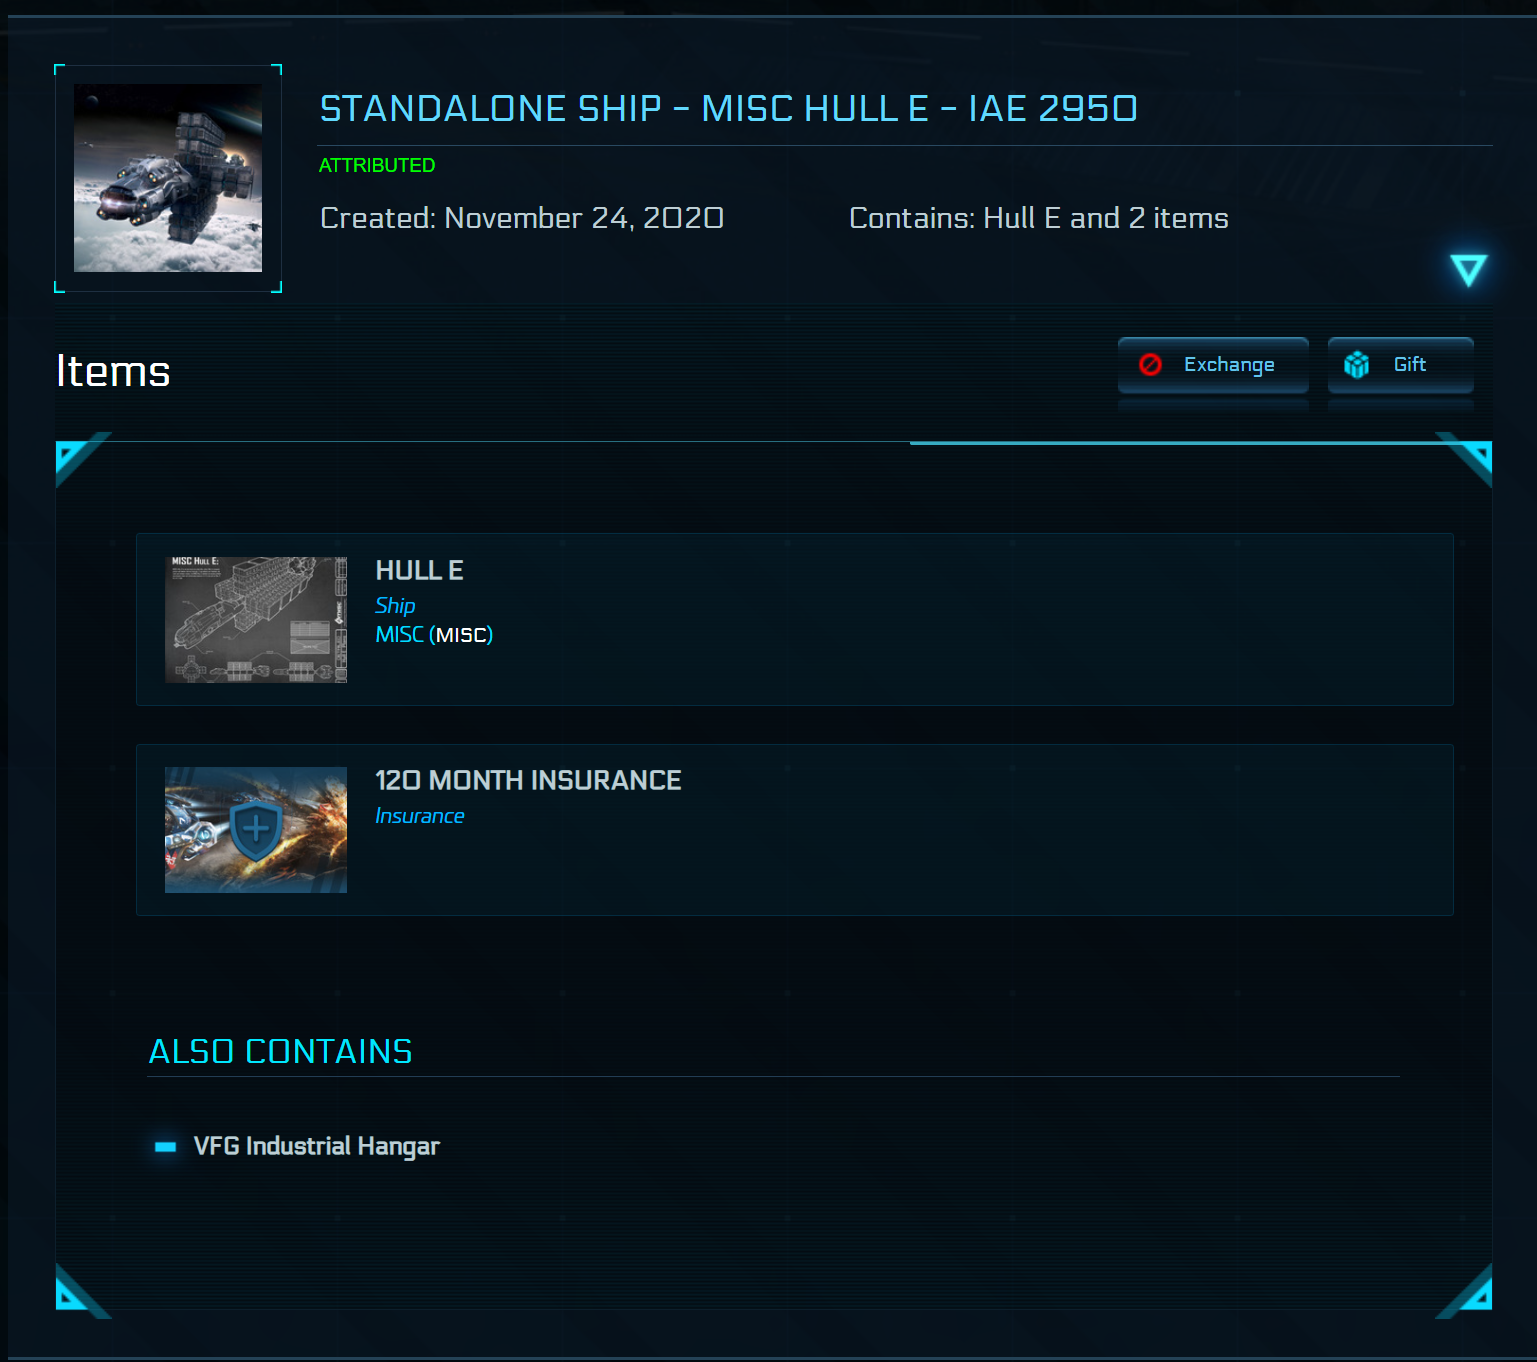The width and height of the screenshot is (1537, 1362).
Task: Click the Created November 24, 2020 text
Action: point(521,218)
